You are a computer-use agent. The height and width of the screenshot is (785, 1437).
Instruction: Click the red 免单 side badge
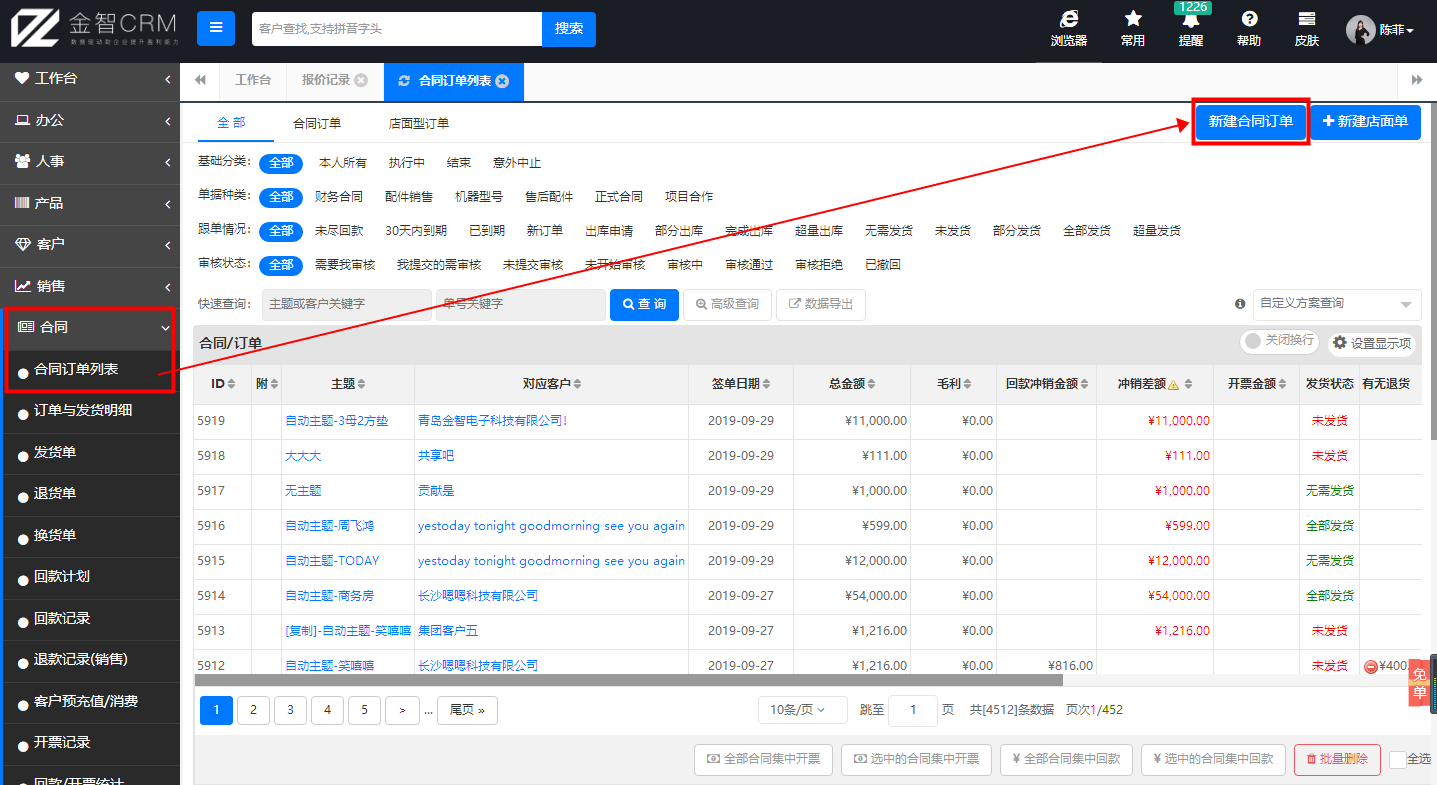click(1420, 684)
